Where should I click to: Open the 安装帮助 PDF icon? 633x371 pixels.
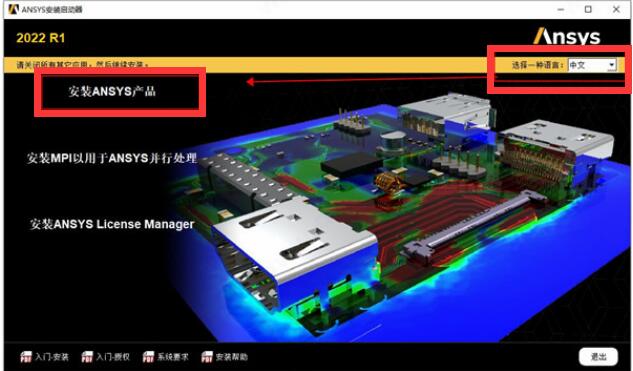(x=207, y=357)
